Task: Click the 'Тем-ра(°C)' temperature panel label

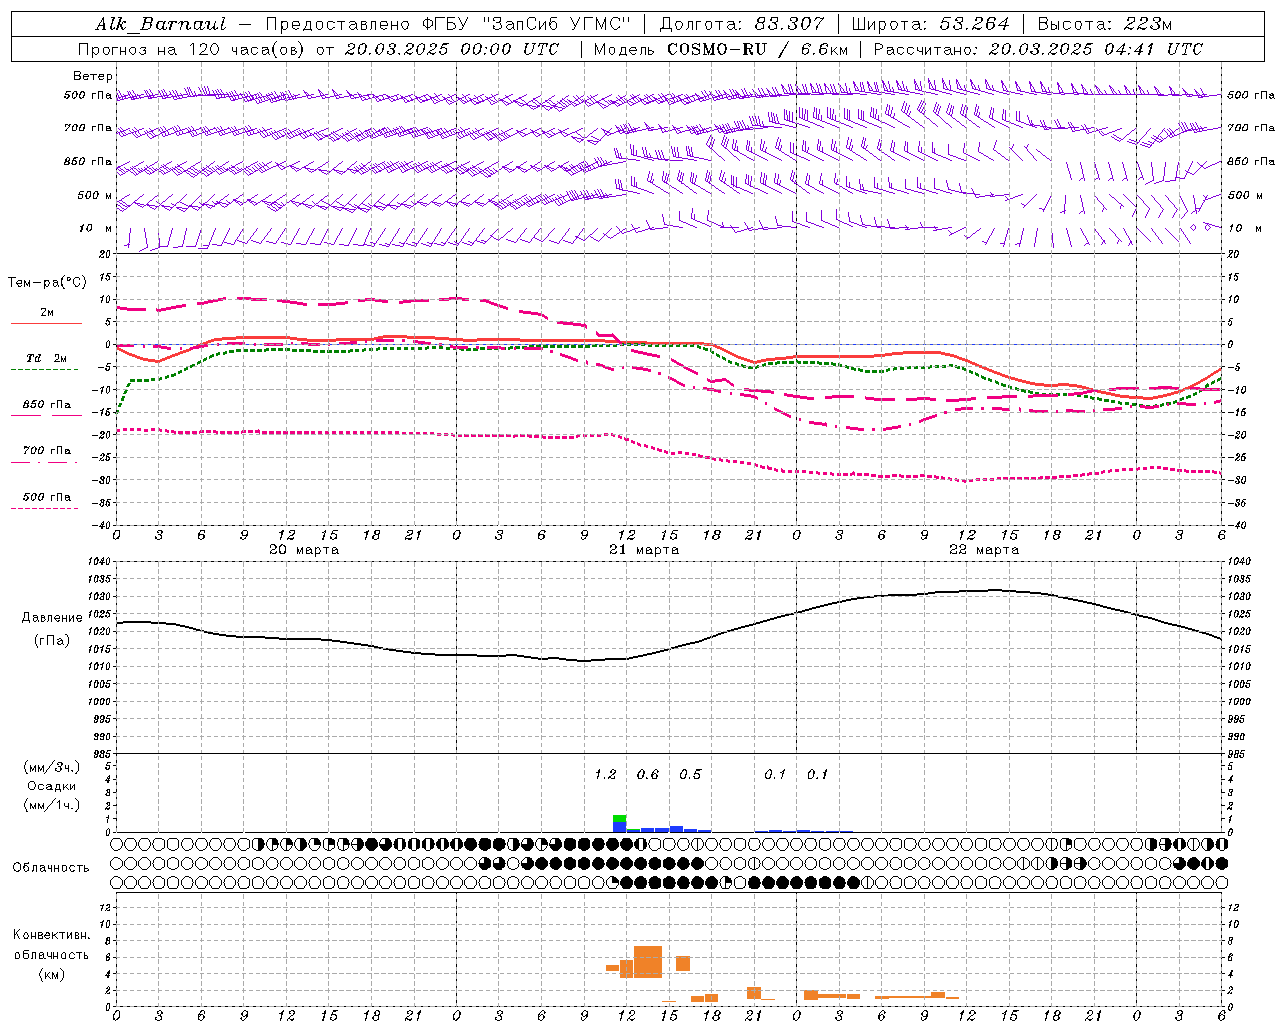Action: [47, 283]
